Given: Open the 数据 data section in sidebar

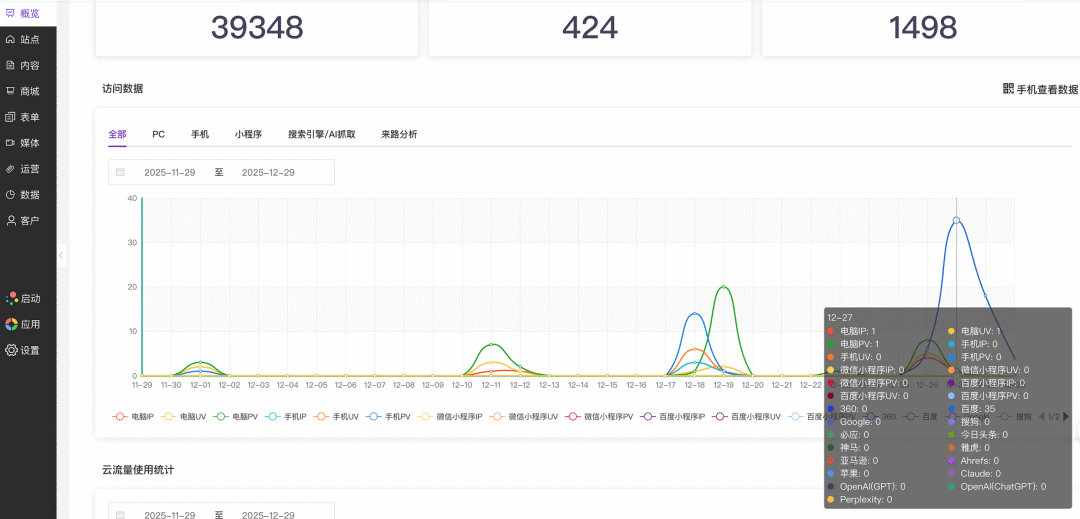Looking at the screenshot, I should [x=22, y=195].
